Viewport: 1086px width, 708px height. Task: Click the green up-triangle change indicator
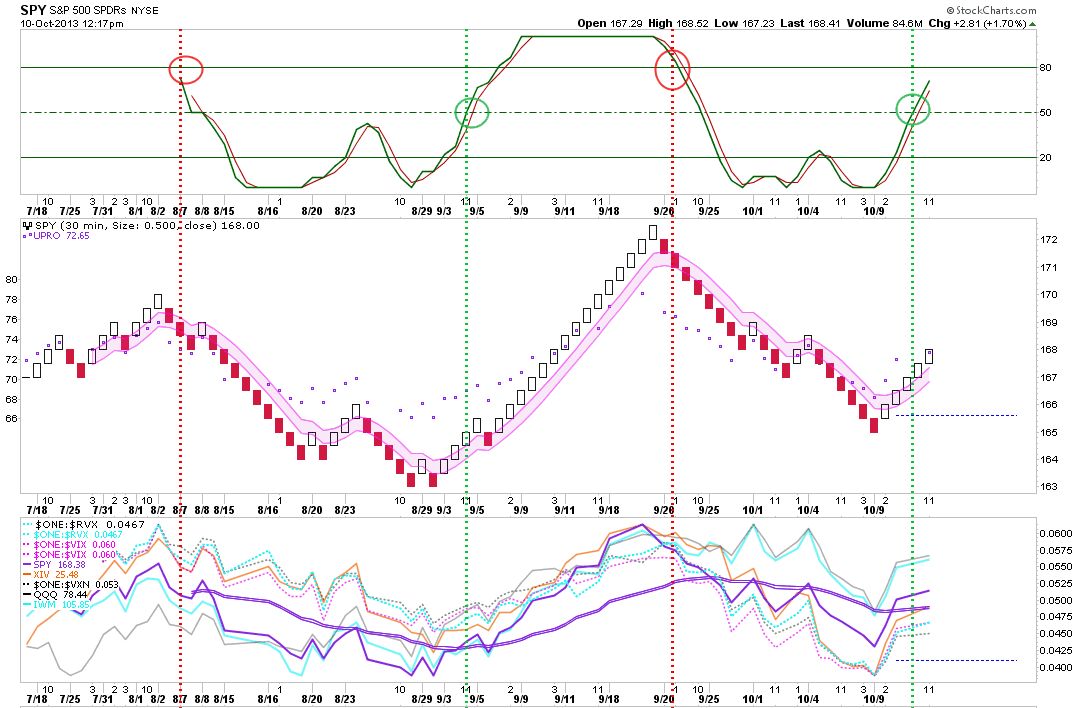[x=1033, y=24]
